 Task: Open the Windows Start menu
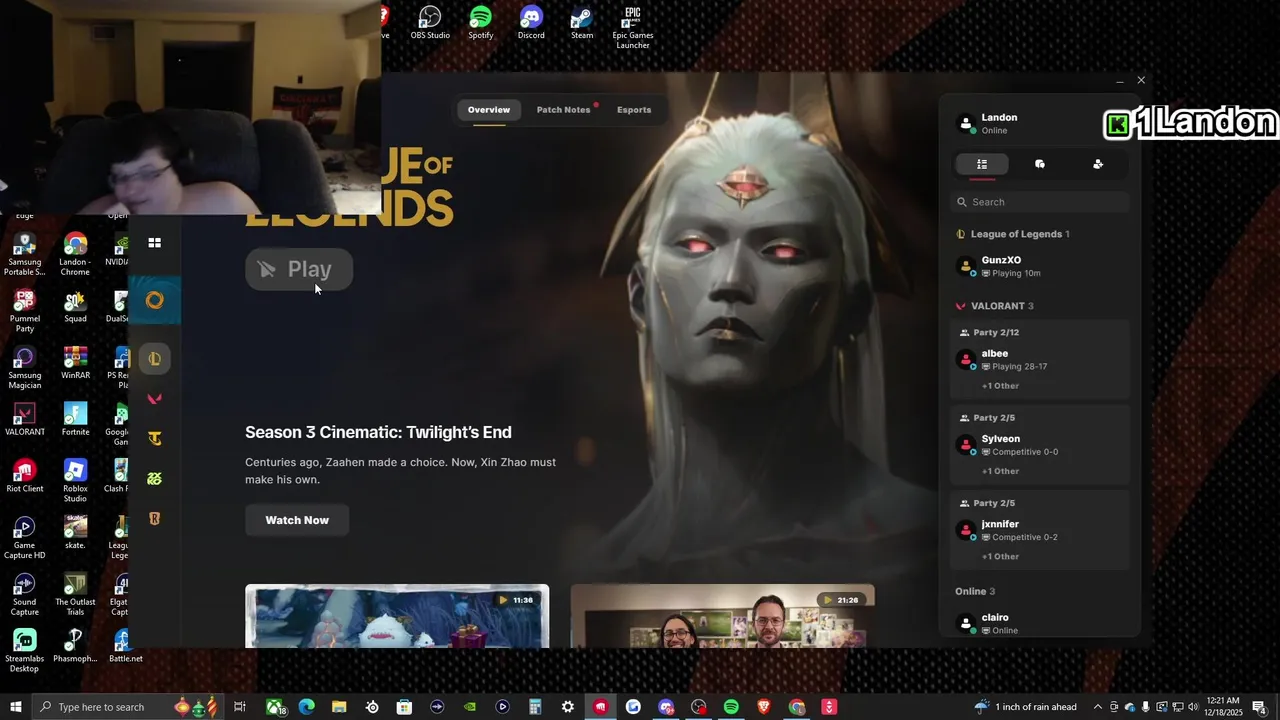(16, 707)
